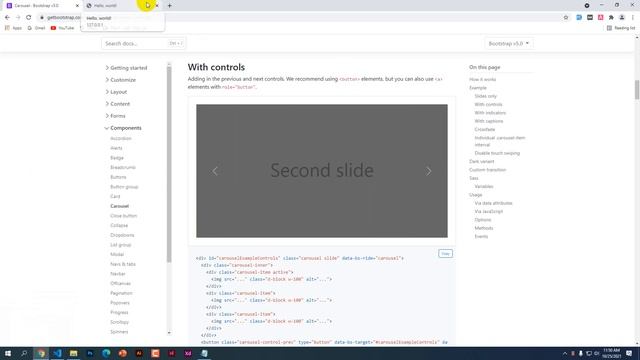Advance to the next carousel slide
640x360 pixels.
[x=429, y=171]
